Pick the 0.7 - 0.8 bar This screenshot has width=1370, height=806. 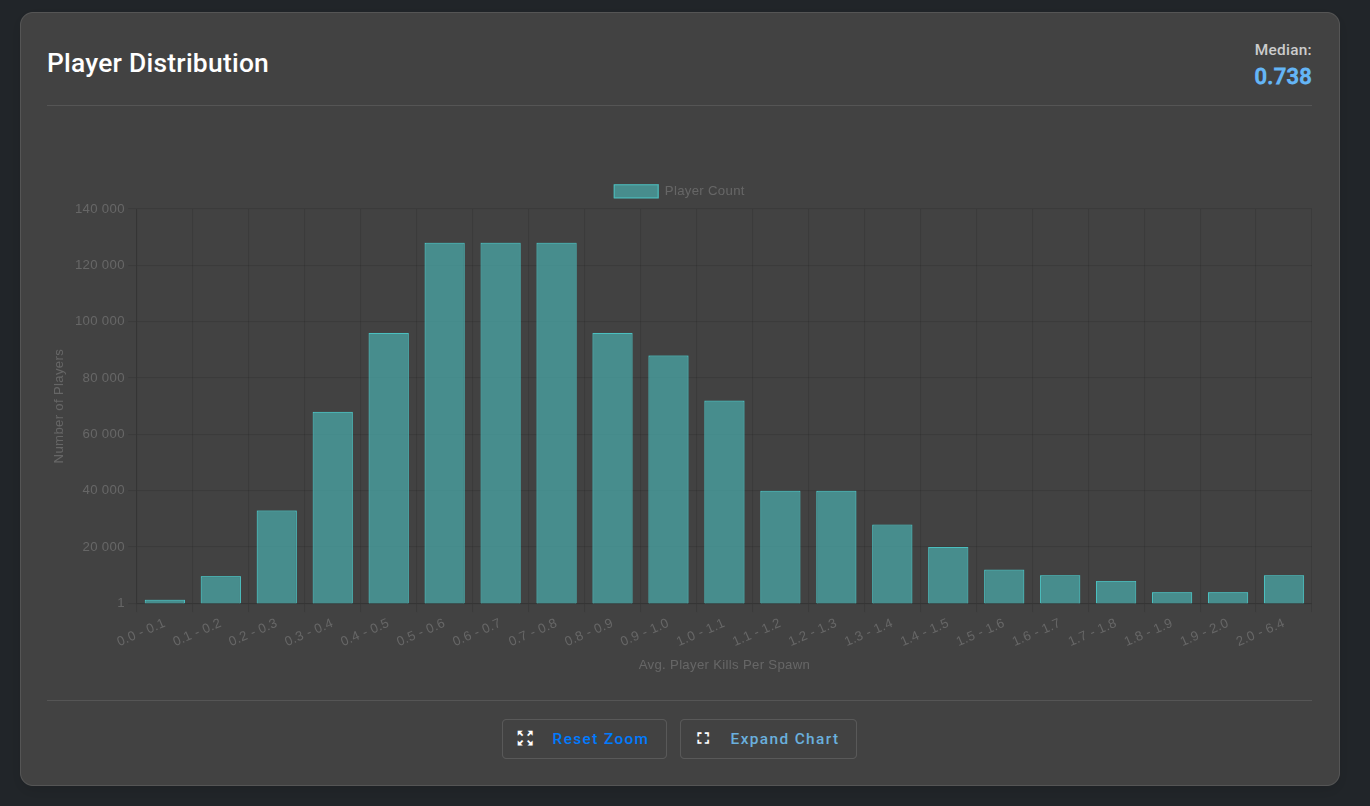pyautogui.click(x=557, y=423)
